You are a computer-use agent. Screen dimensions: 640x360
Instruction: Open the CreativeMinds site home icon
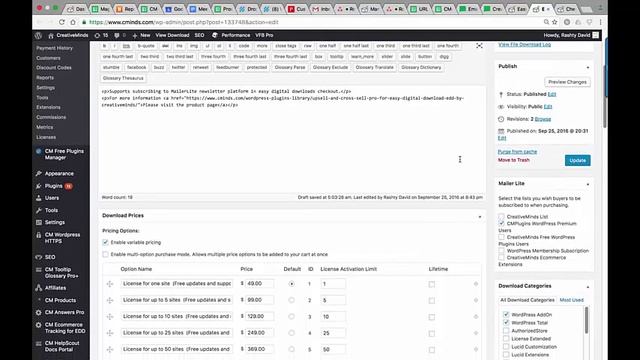click(51, 36)
